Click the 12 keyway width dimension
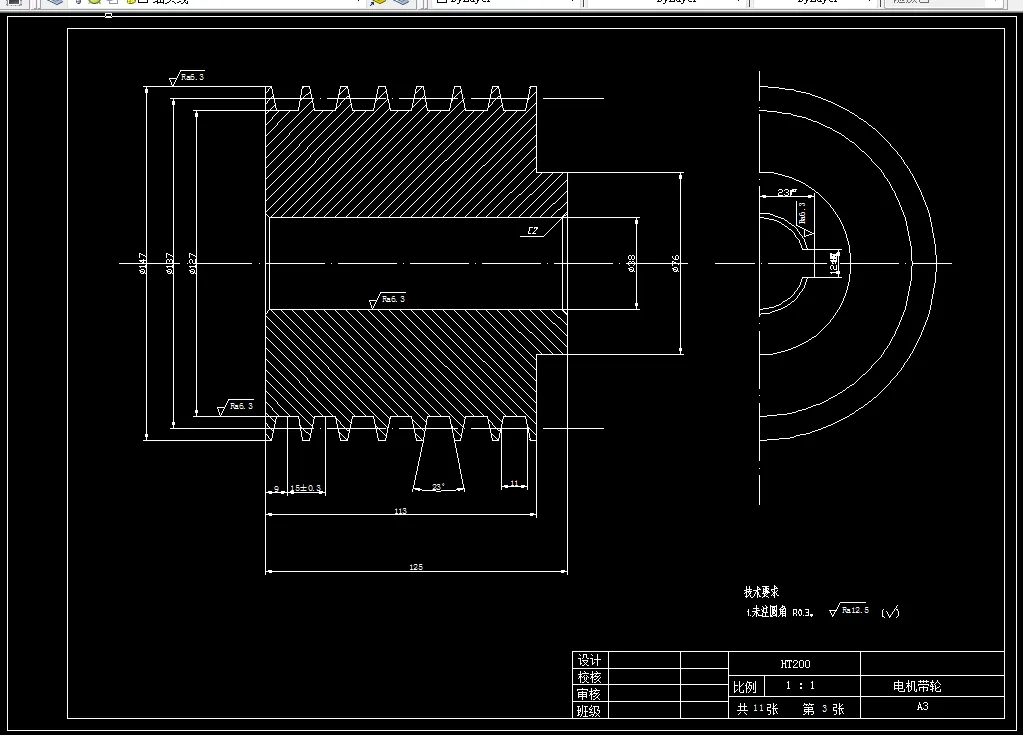 834,262
